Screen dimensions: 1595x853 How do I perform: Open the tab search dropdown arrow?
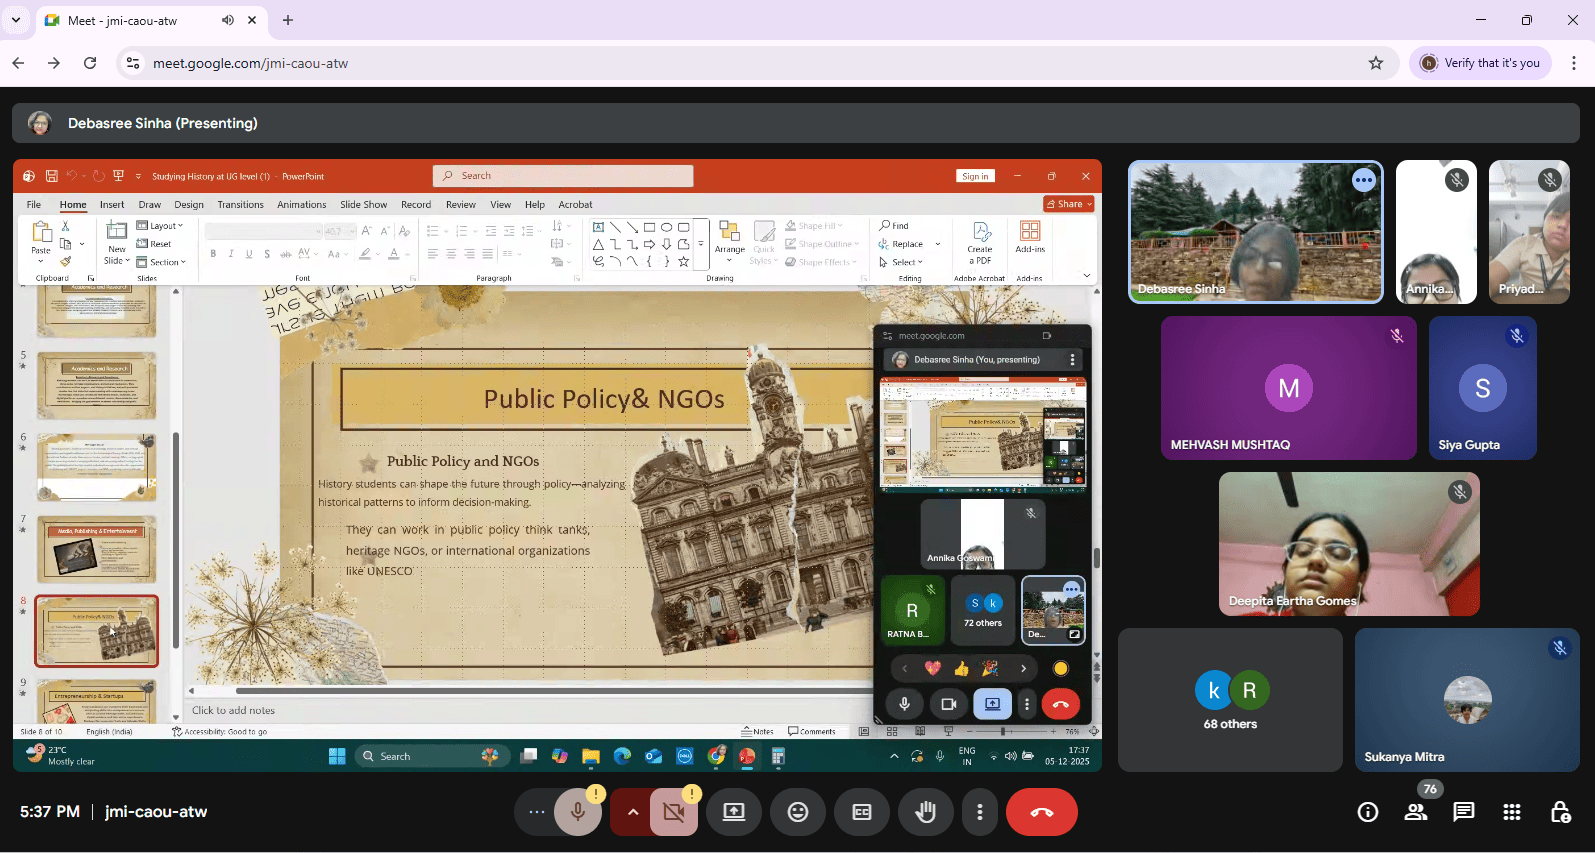tap(16, 20)
